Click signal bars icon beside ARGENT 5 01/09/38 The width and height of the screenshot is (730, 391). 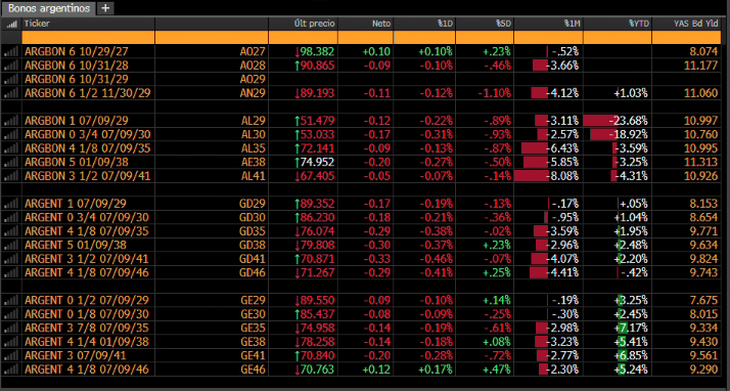click(x=12, y=245)
